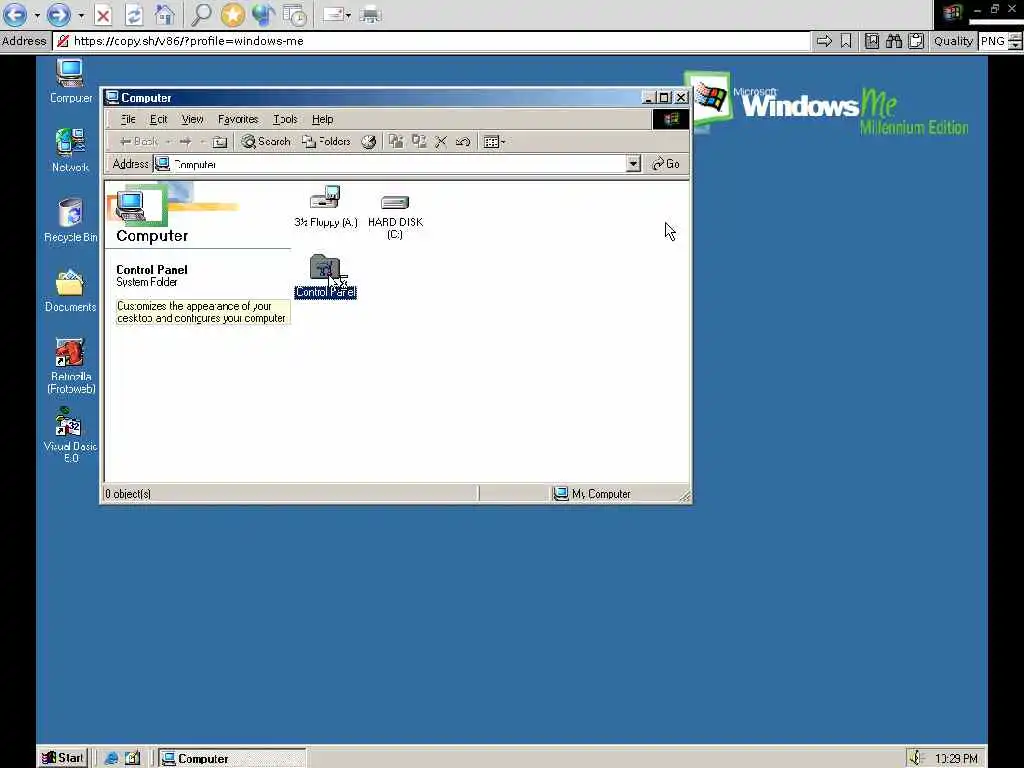
Task: Click the clock in system tray
Action: 956,759
